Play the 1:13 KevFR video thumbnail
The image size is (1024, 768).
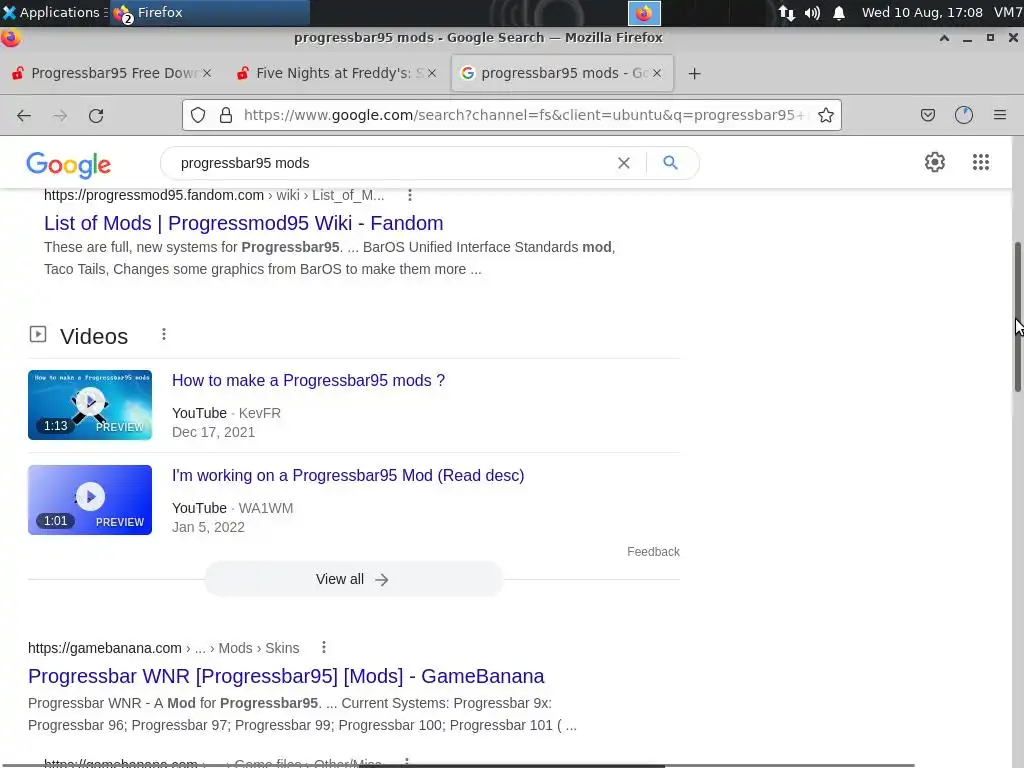click(x=90, y=405)
